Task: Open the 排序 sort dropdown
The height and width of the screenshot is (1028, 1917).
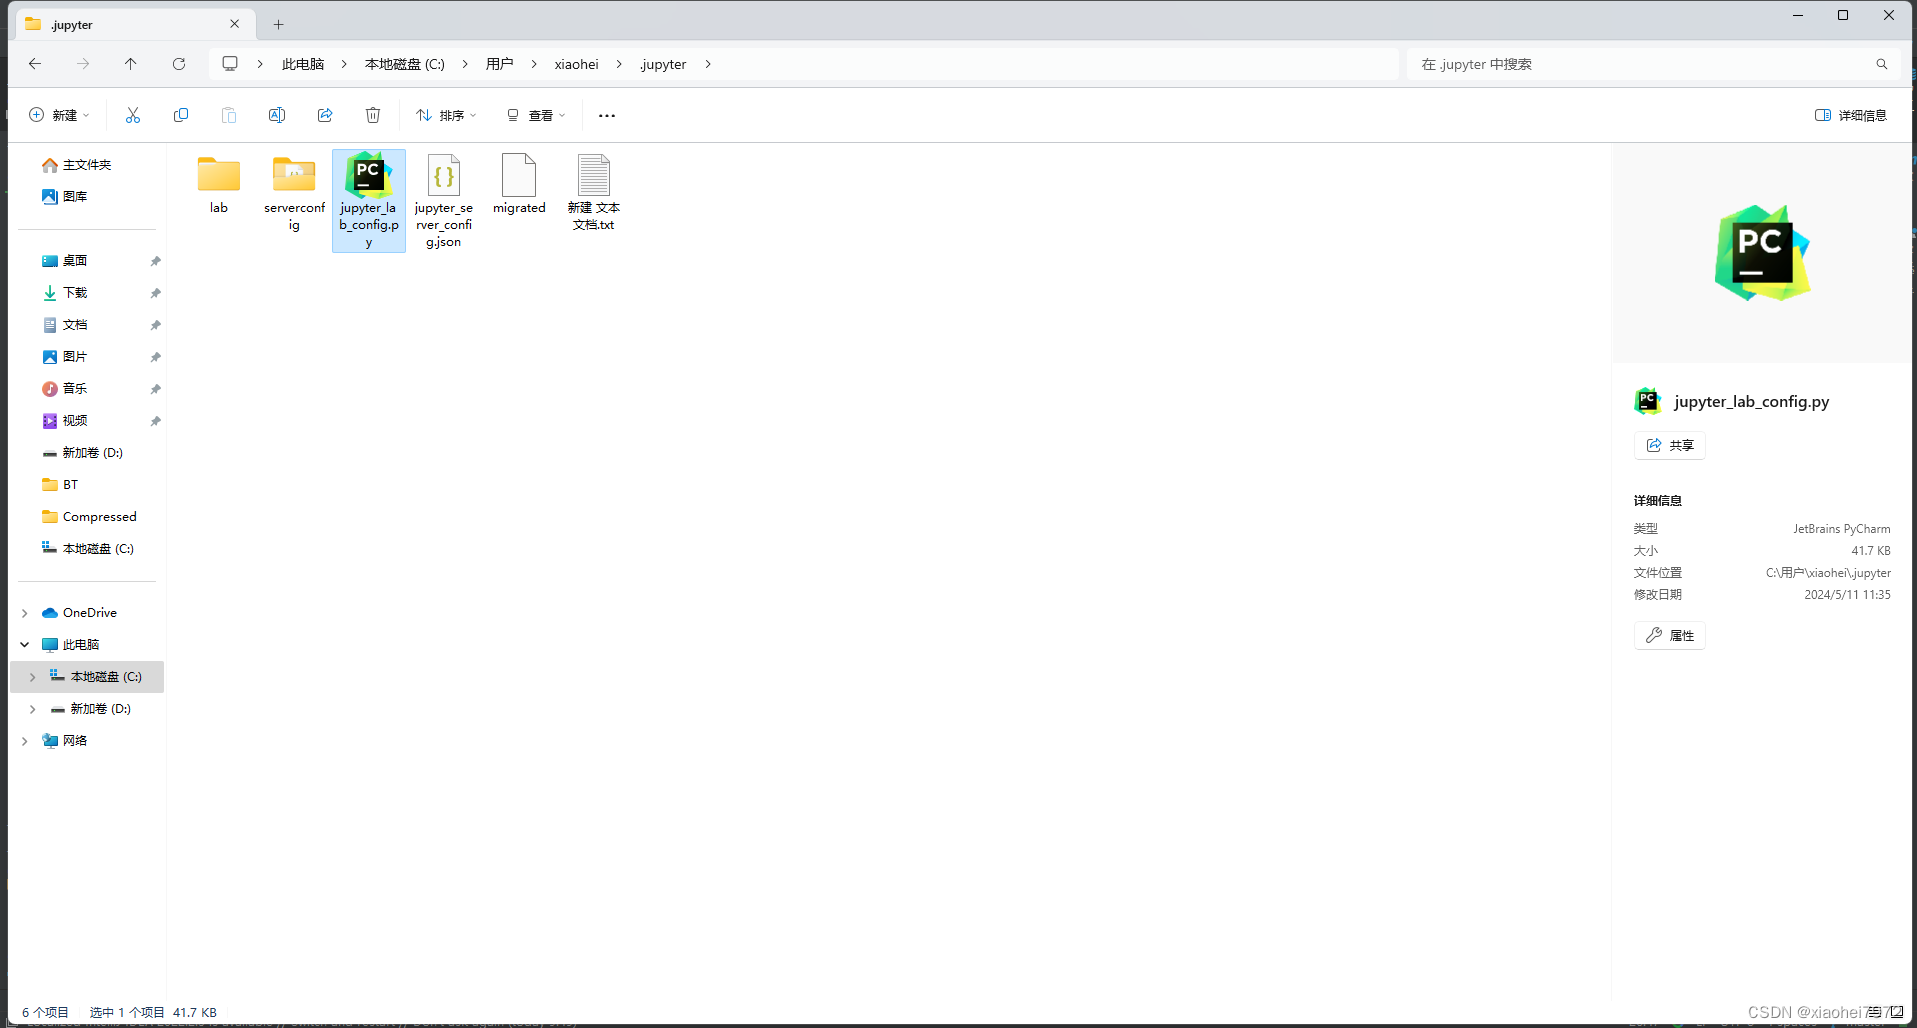Action: coord(446,115)
